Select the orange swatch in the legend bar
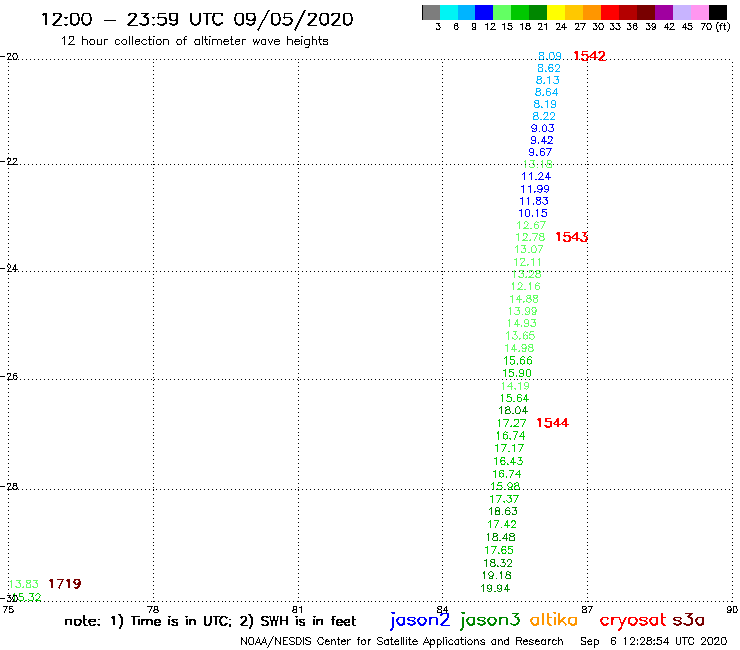 point(592,12)
